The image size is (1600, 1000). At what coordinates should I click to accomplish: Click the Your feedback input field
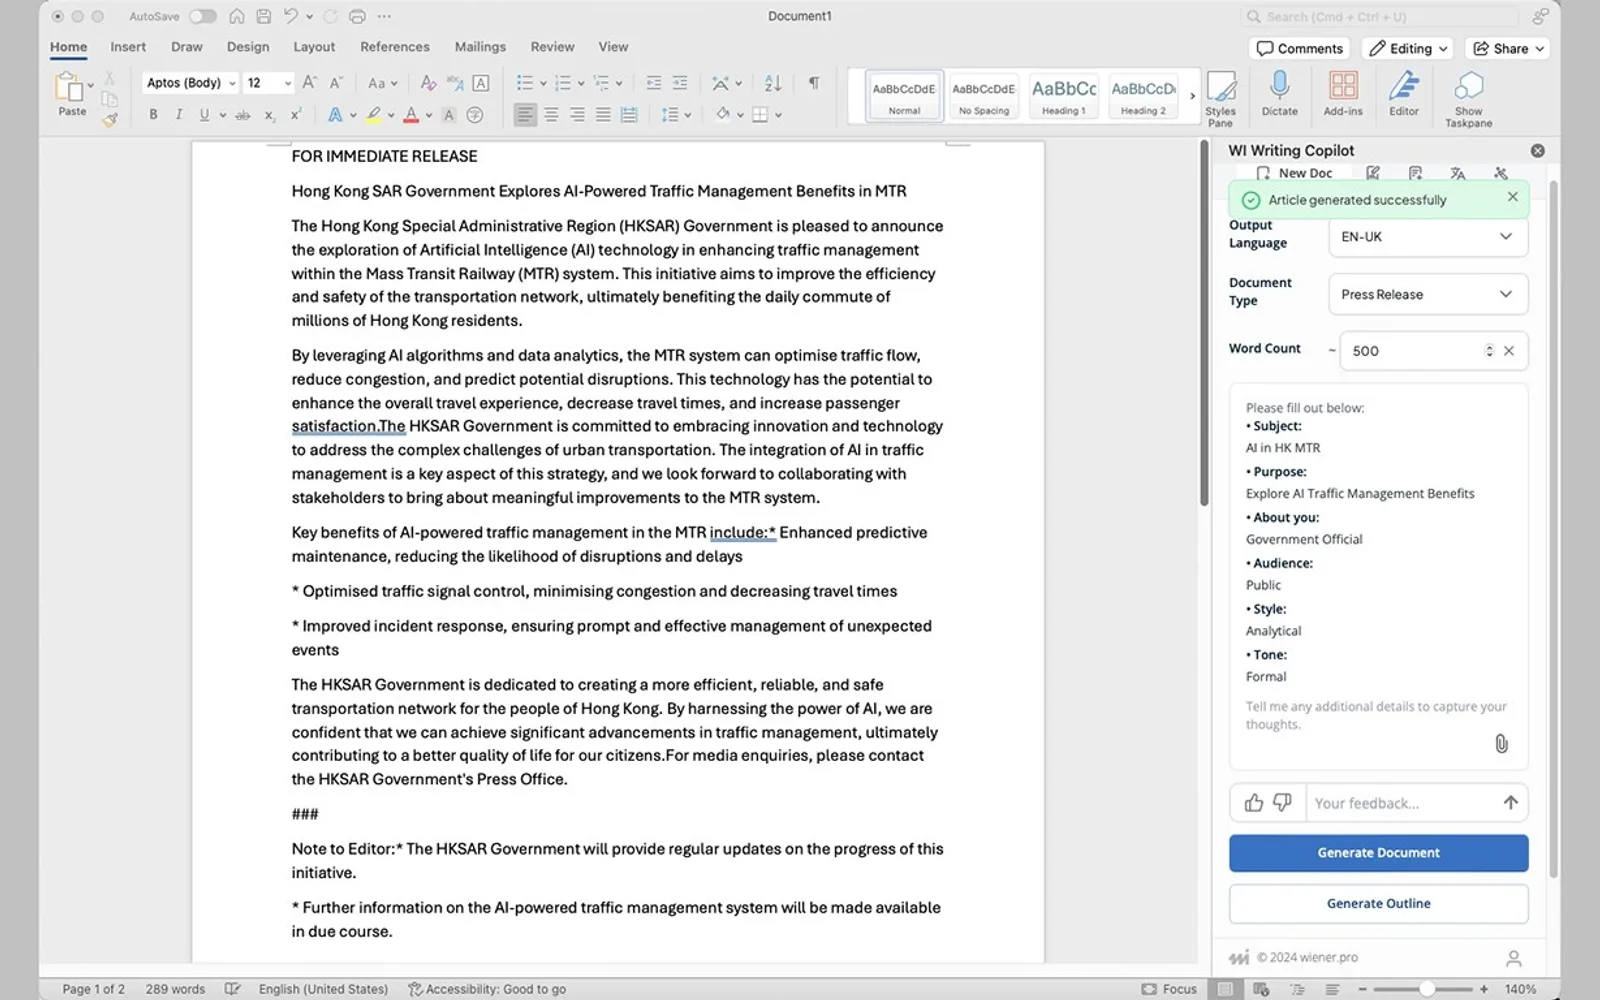click(x=1400, y=802)
